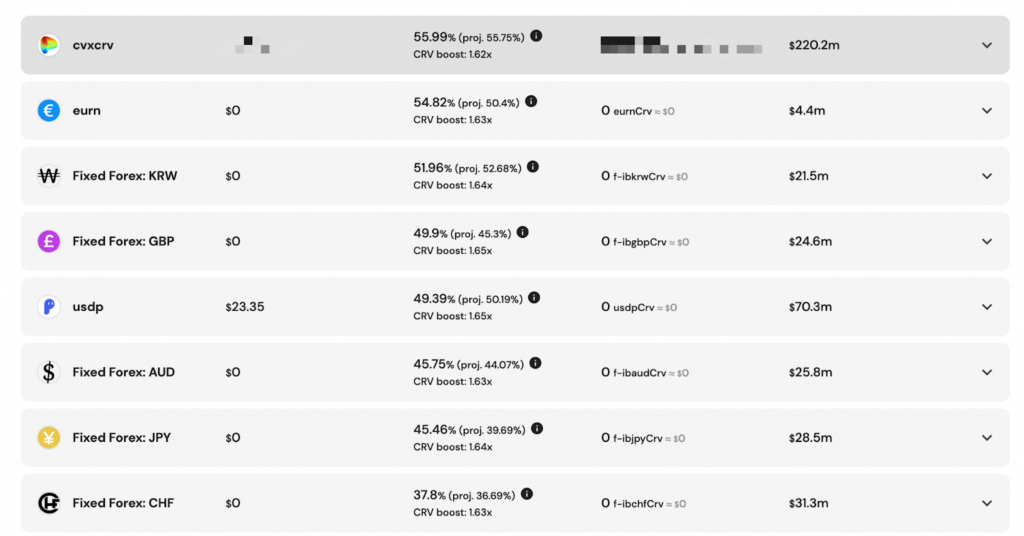This screenshot has width=1024, height=536.
Task: Click the Fixed Forex GBP pound icon
Action: pyautogui.click(x=48, y=241)
